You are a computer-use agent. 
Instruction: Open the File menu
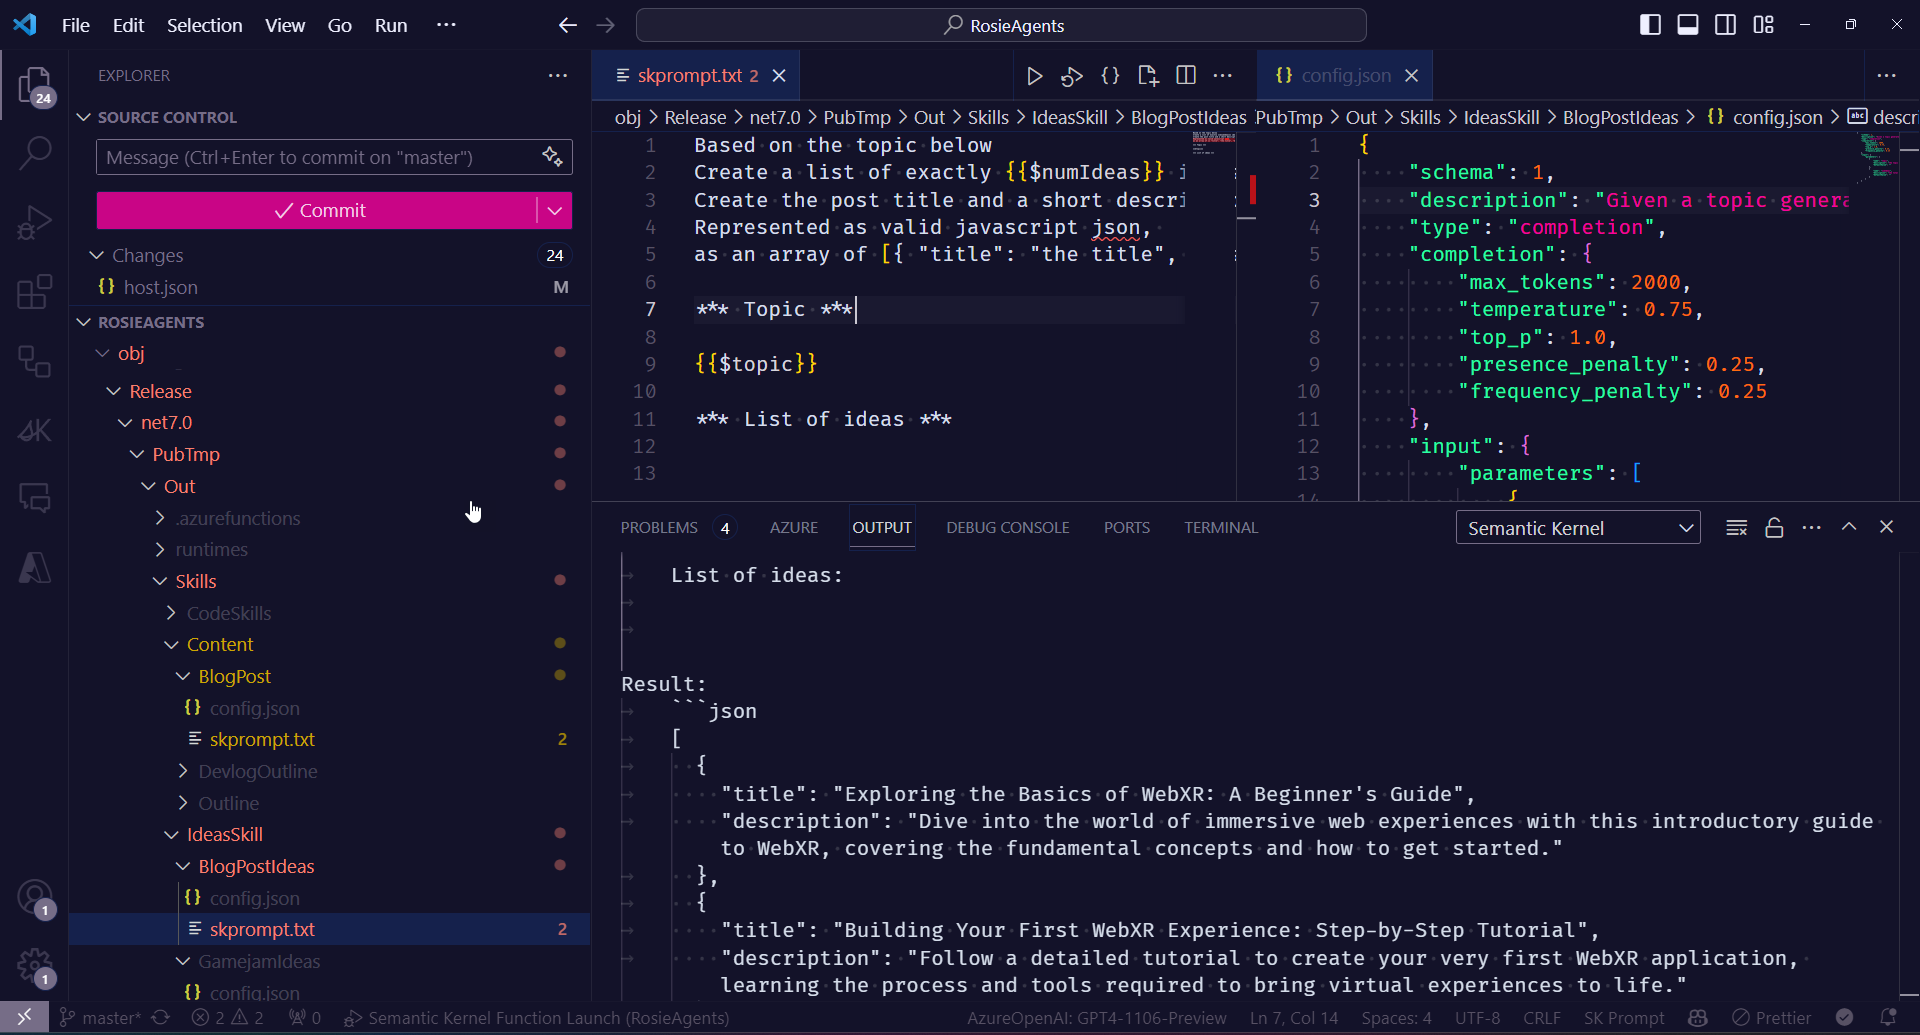click(75, 25)
